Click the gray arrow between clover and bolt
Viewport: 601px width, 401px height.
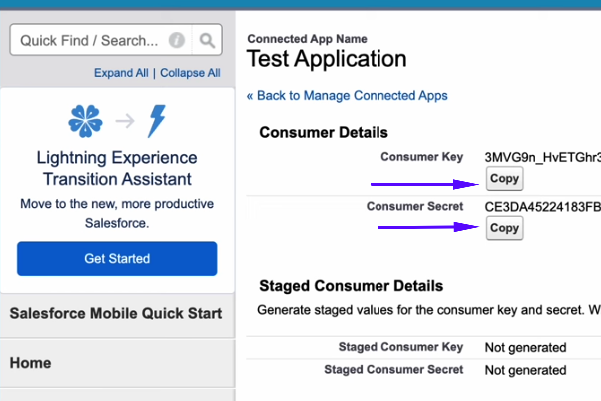(124, 122)
